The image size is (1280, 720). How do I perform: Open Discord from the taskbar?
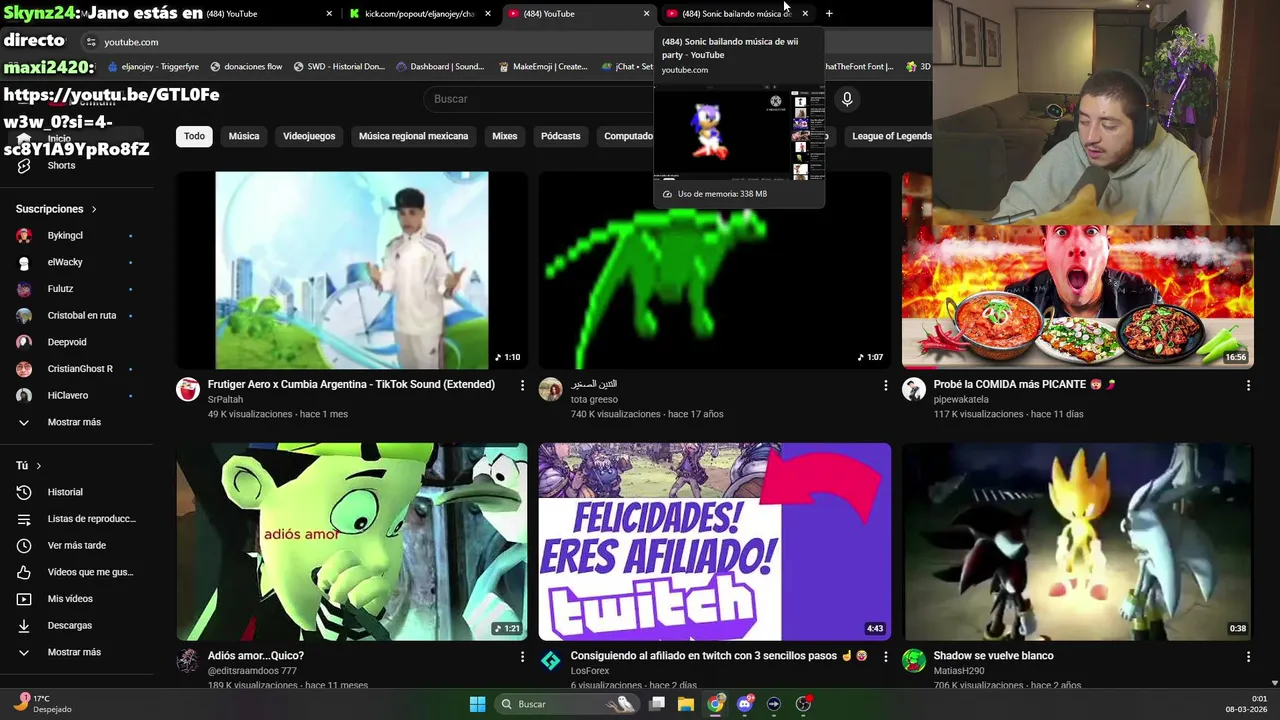pos(745,704)
